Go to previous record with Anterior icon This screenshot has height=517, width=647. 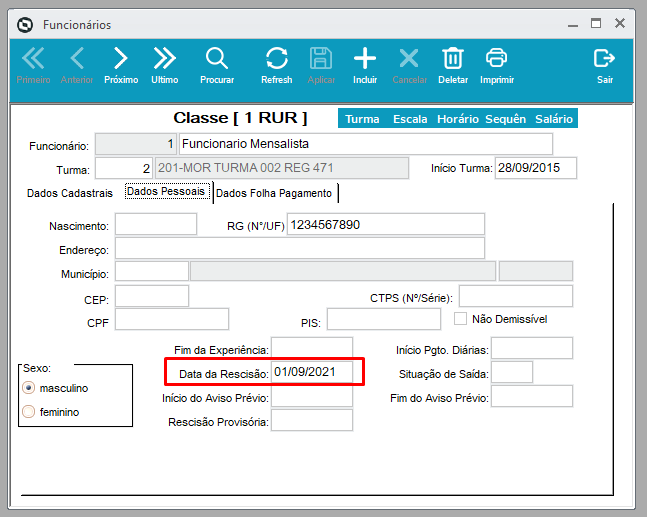point(77,66)
